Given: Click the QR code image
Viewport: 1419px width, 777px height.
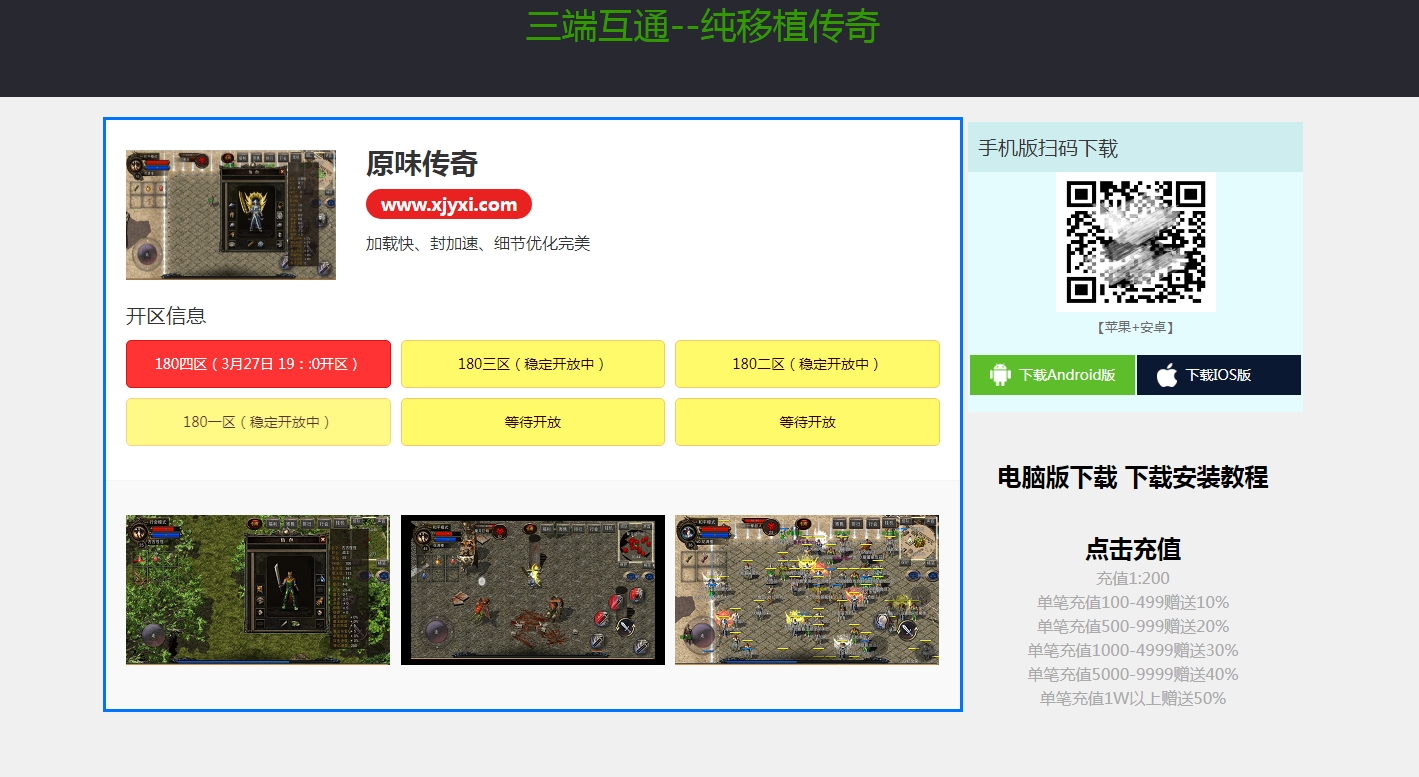Looking at the screenshot, I should tap(1135, 242).
